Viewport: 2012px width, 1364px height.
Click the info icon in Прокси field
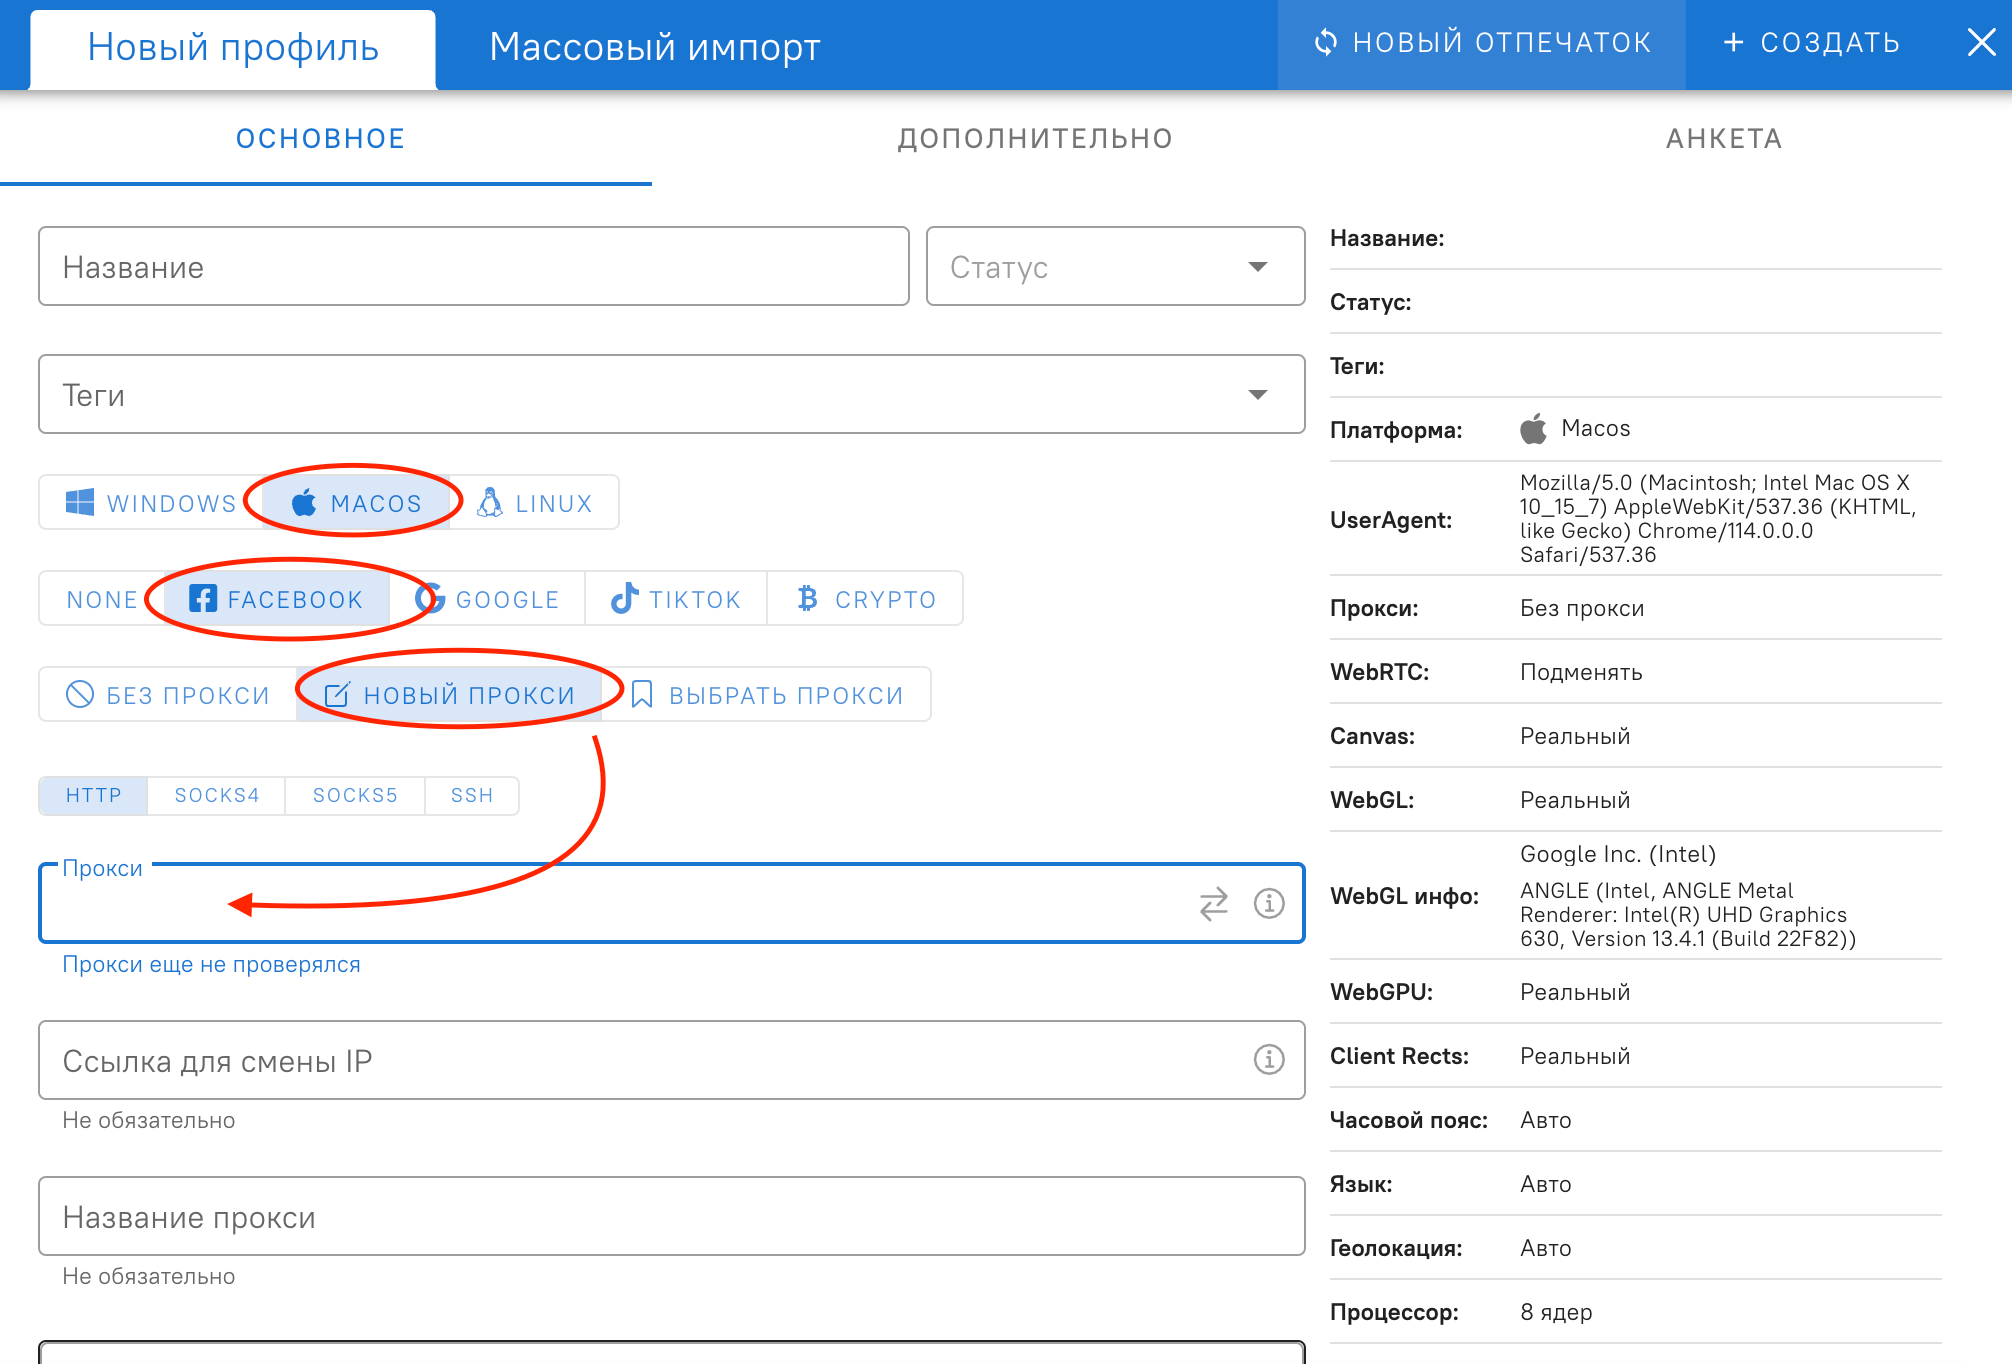point(1269,903)
